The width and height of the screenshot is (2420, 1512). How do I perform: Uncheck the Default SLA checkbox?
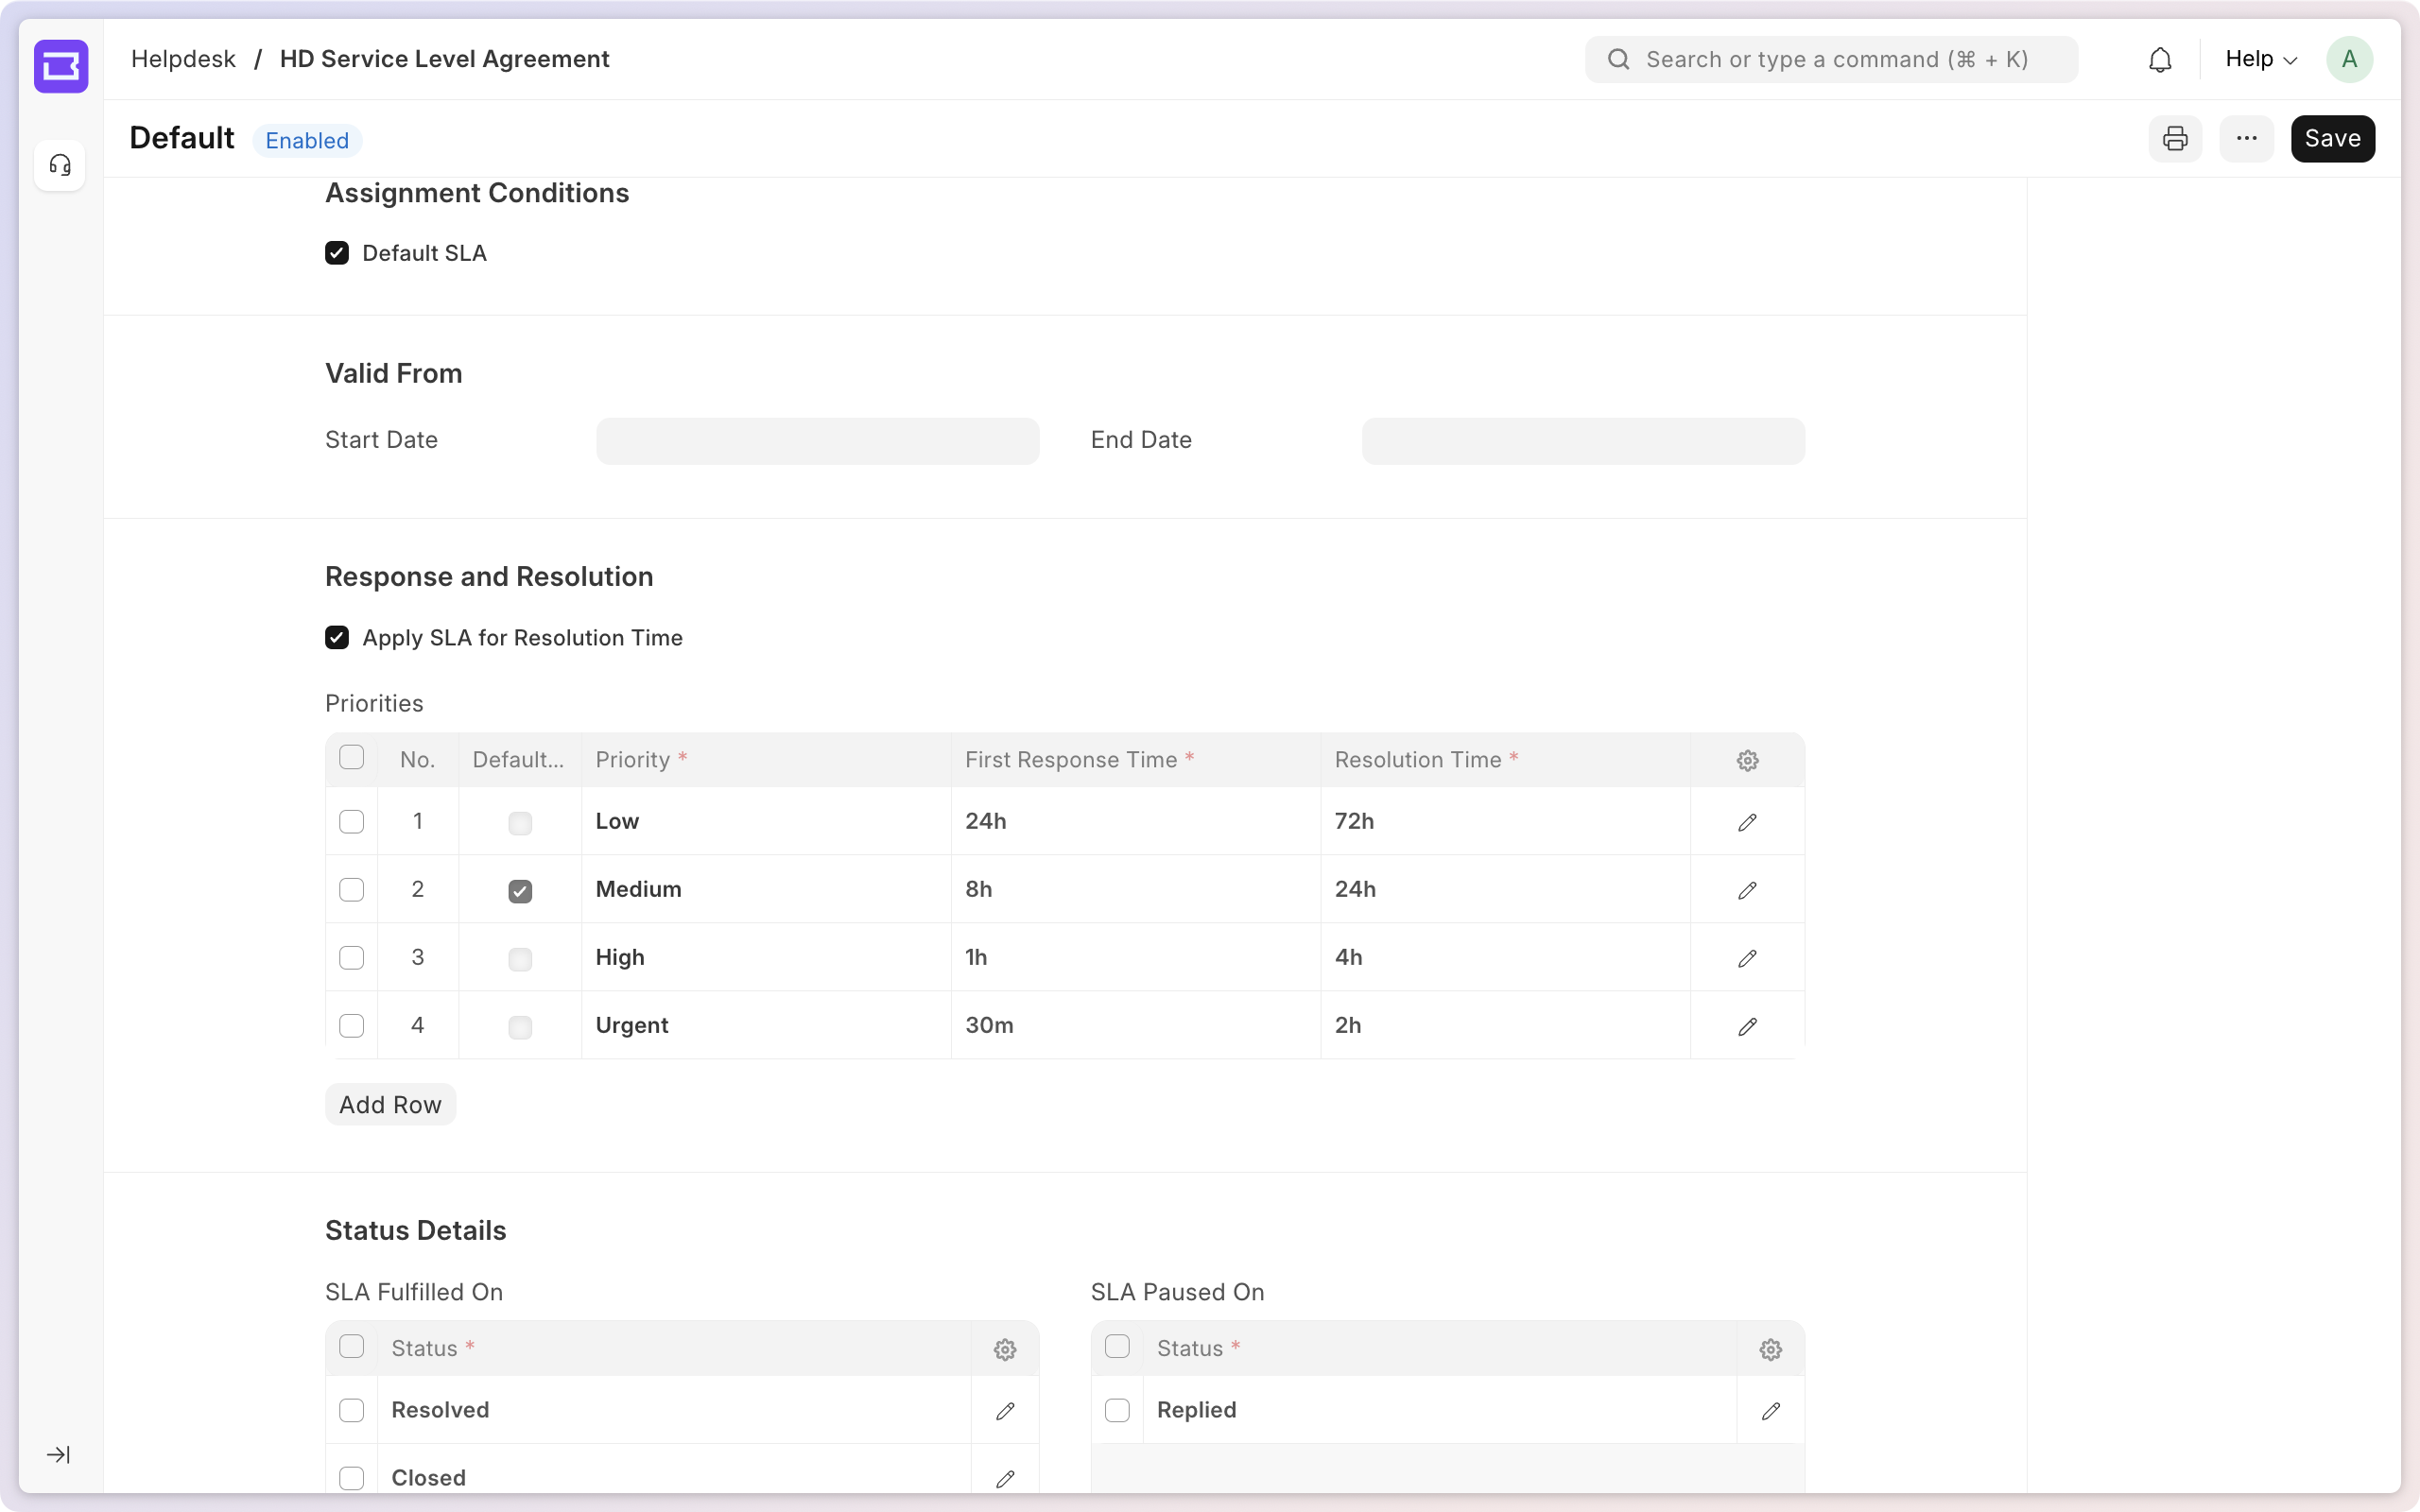tap(337, 253)
